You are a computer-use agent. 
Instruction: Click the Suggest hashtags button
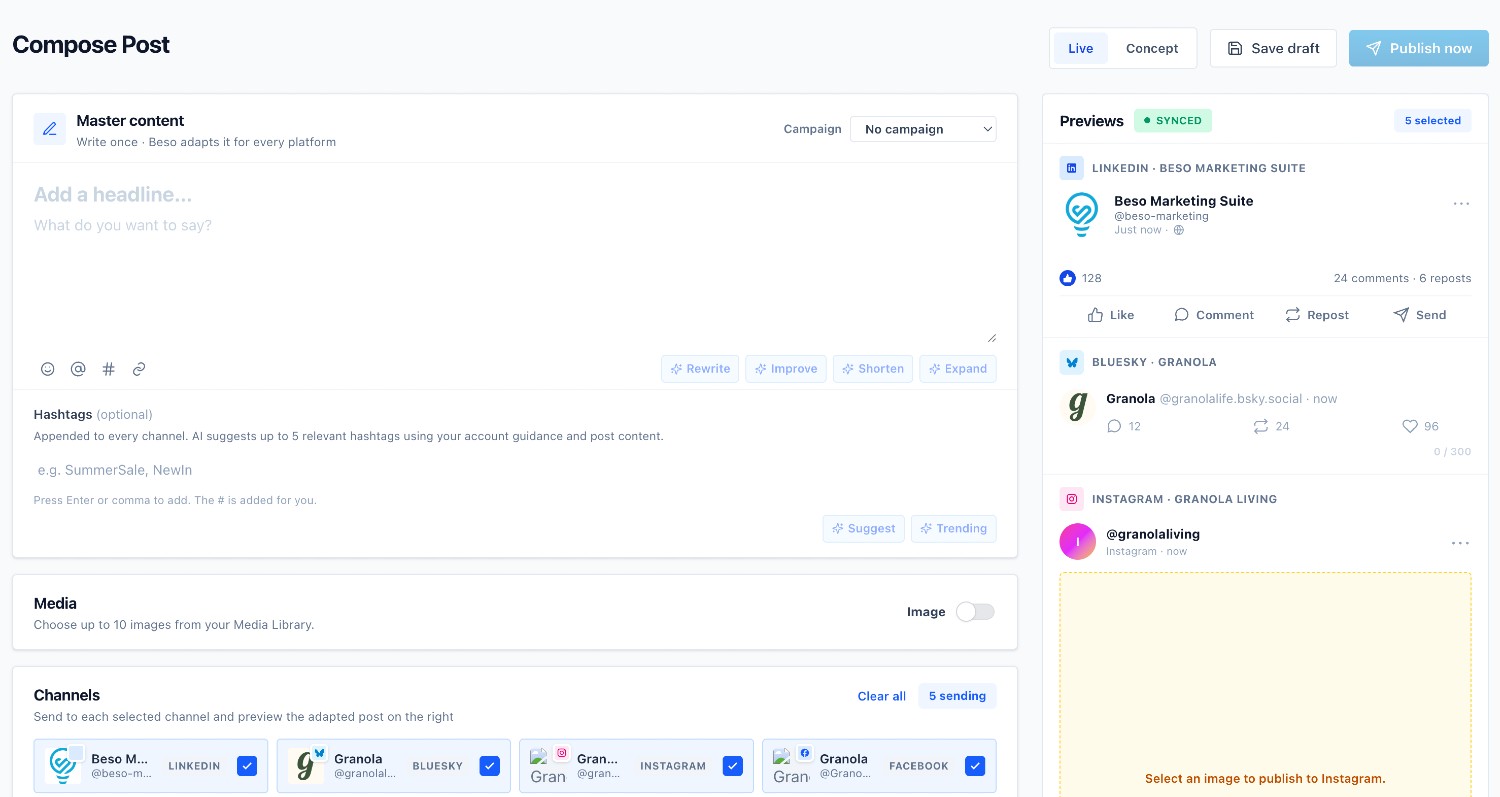pos(864,528)
